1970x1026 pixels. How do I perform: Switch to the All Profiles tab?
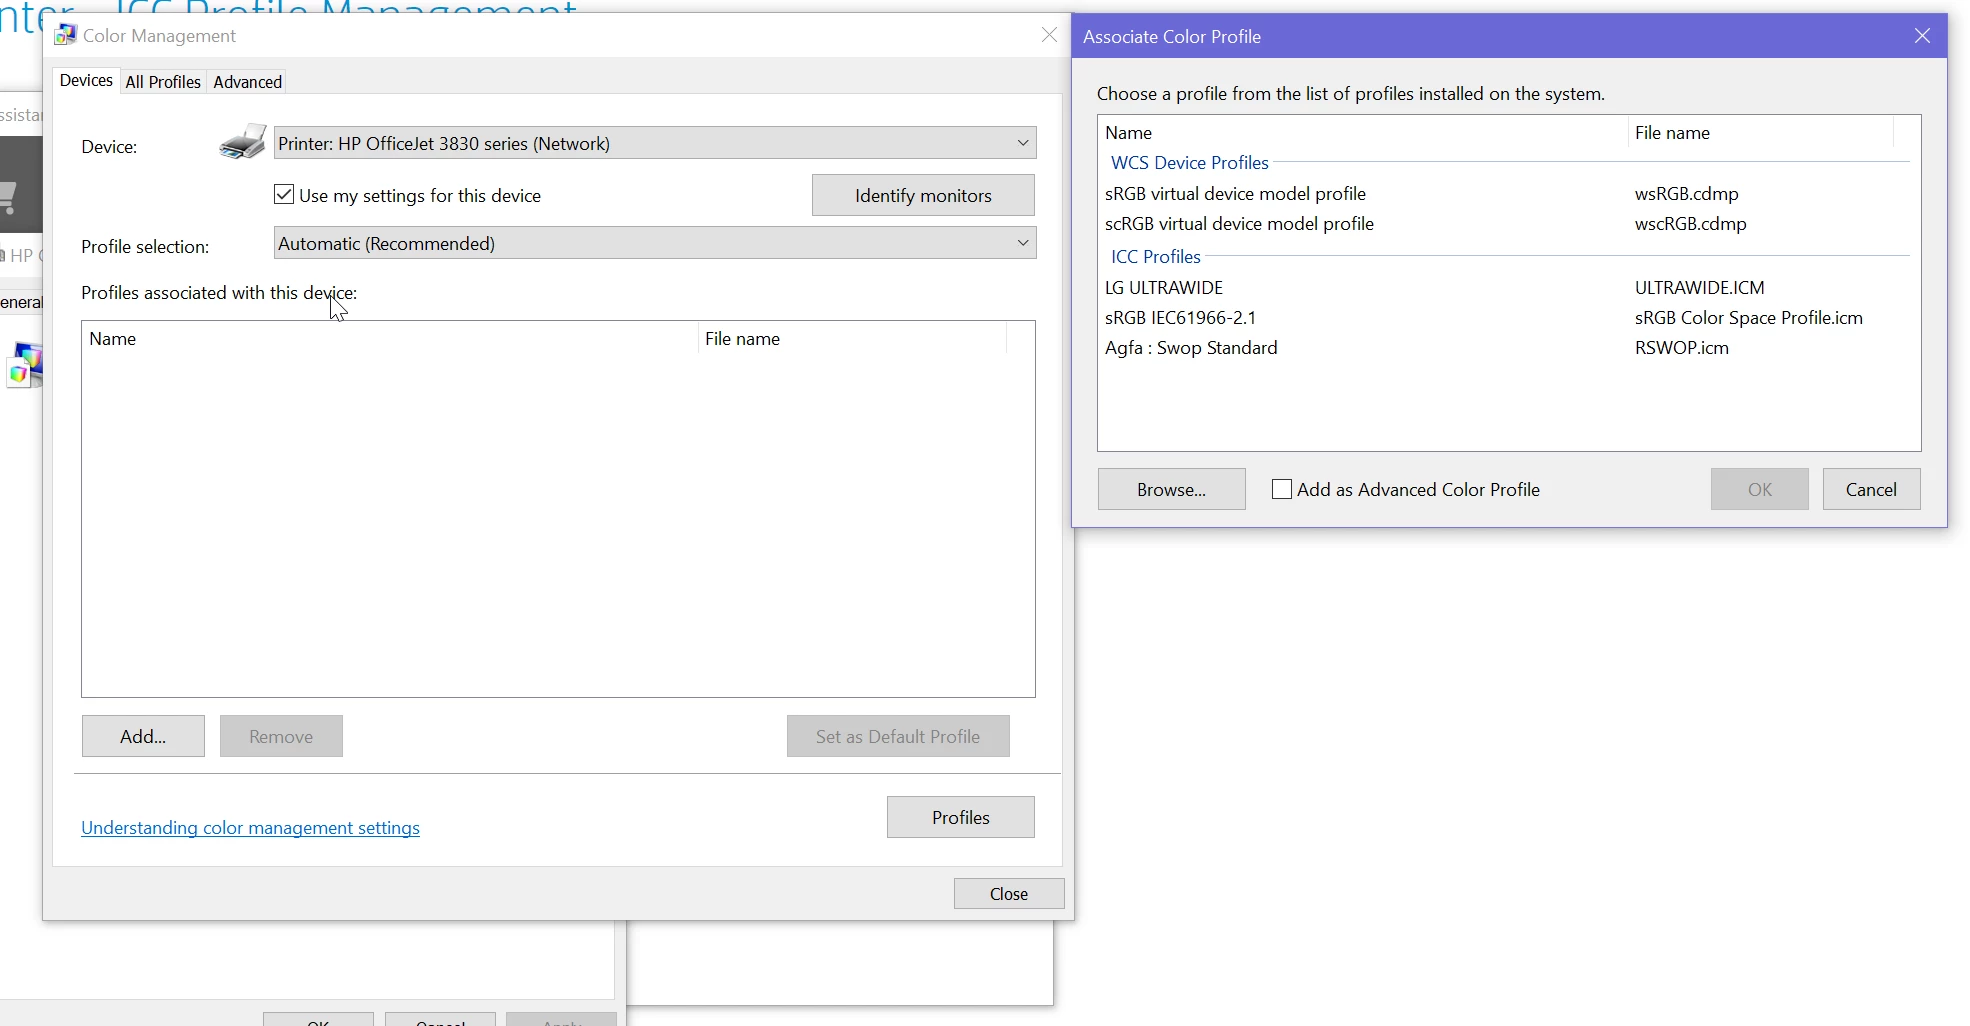click(x=163, y=82)
